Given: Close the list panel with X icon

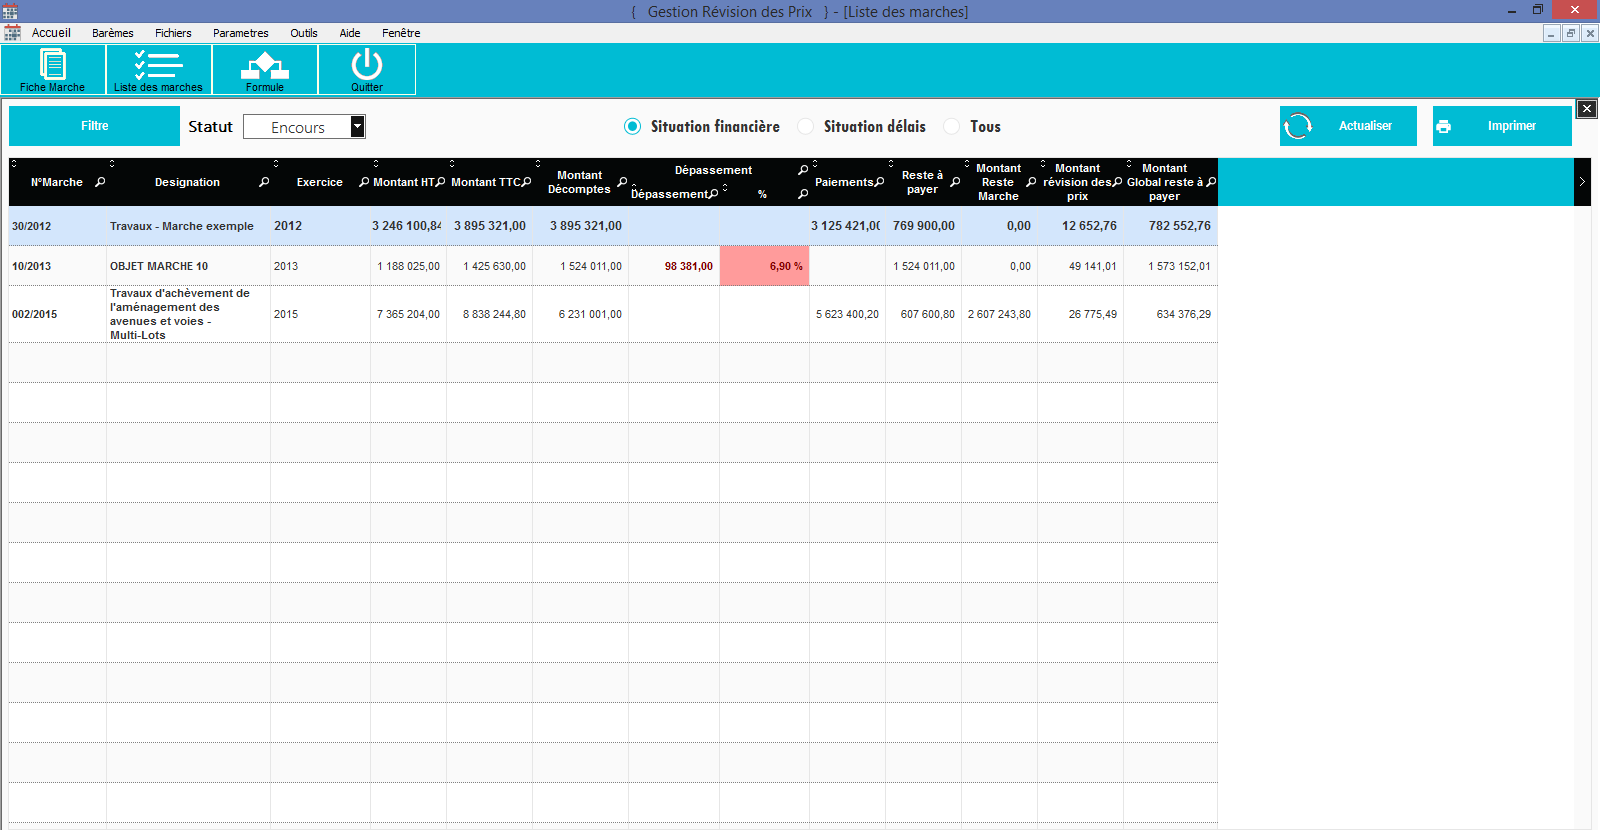Looking at the screenshot, I should tap(1586, 108).
